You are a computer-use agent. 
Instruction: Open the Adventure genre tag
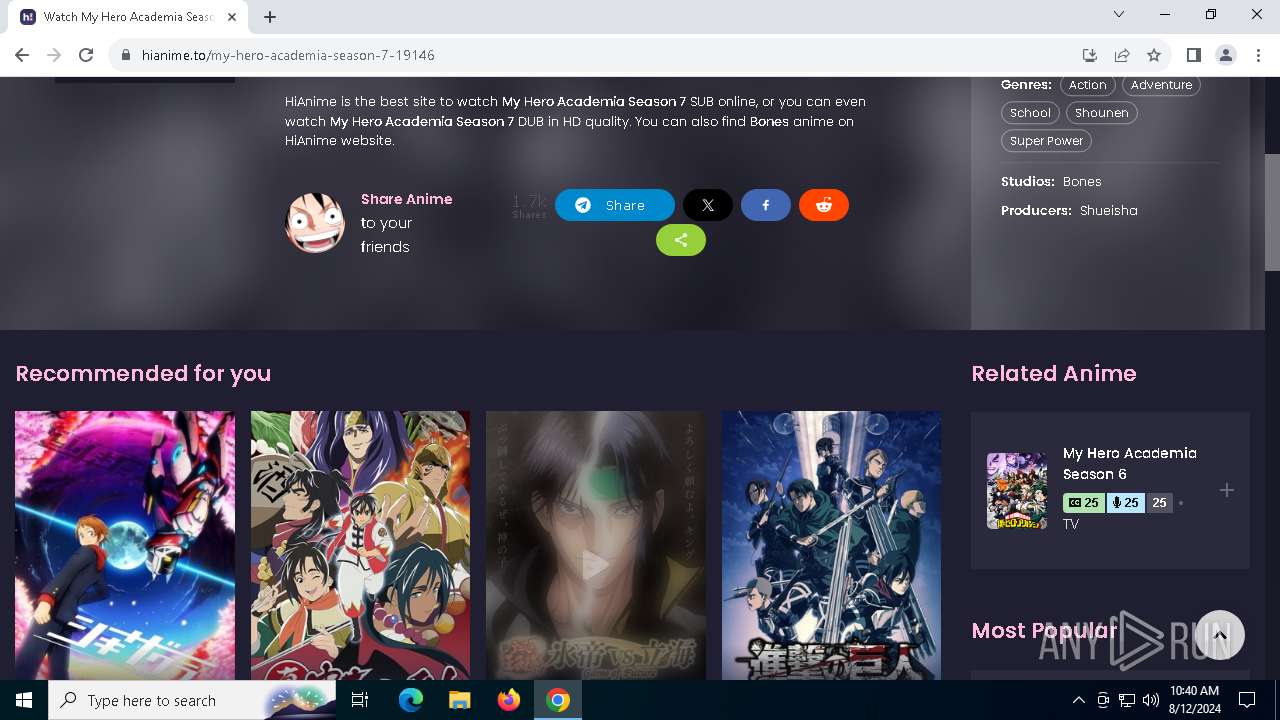tap(1161, 85)
